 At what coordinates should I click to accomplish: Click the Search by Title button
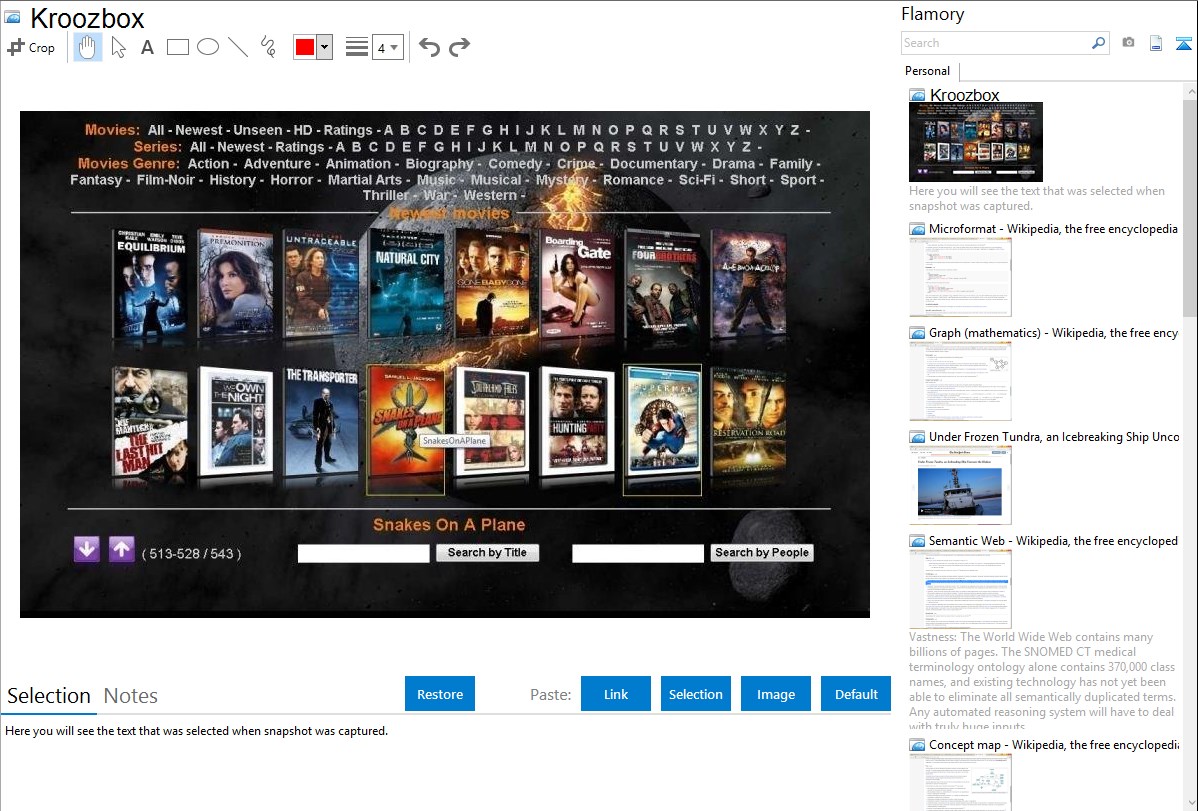point(487,553)
